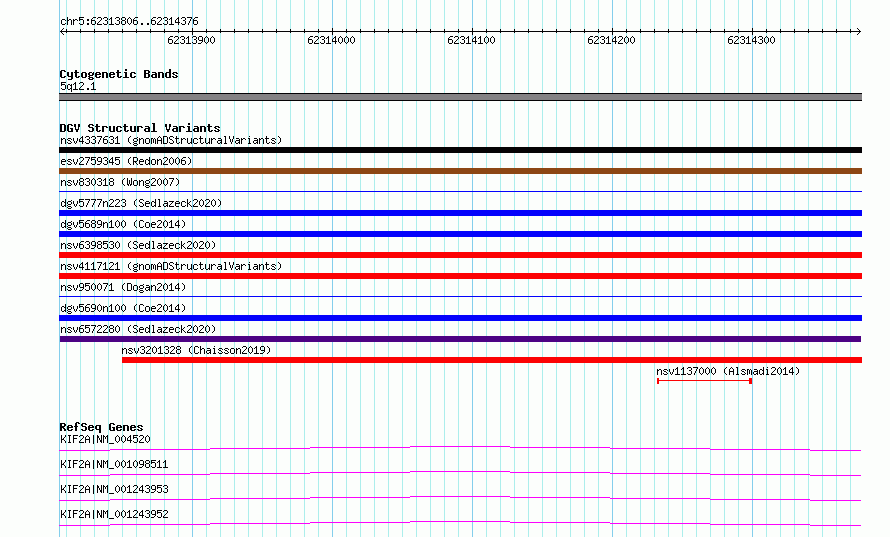Open variant nsv1137000 (Alsmadi2014) label
The width and height of the screenshot is (890, 537).
[728, 371]
